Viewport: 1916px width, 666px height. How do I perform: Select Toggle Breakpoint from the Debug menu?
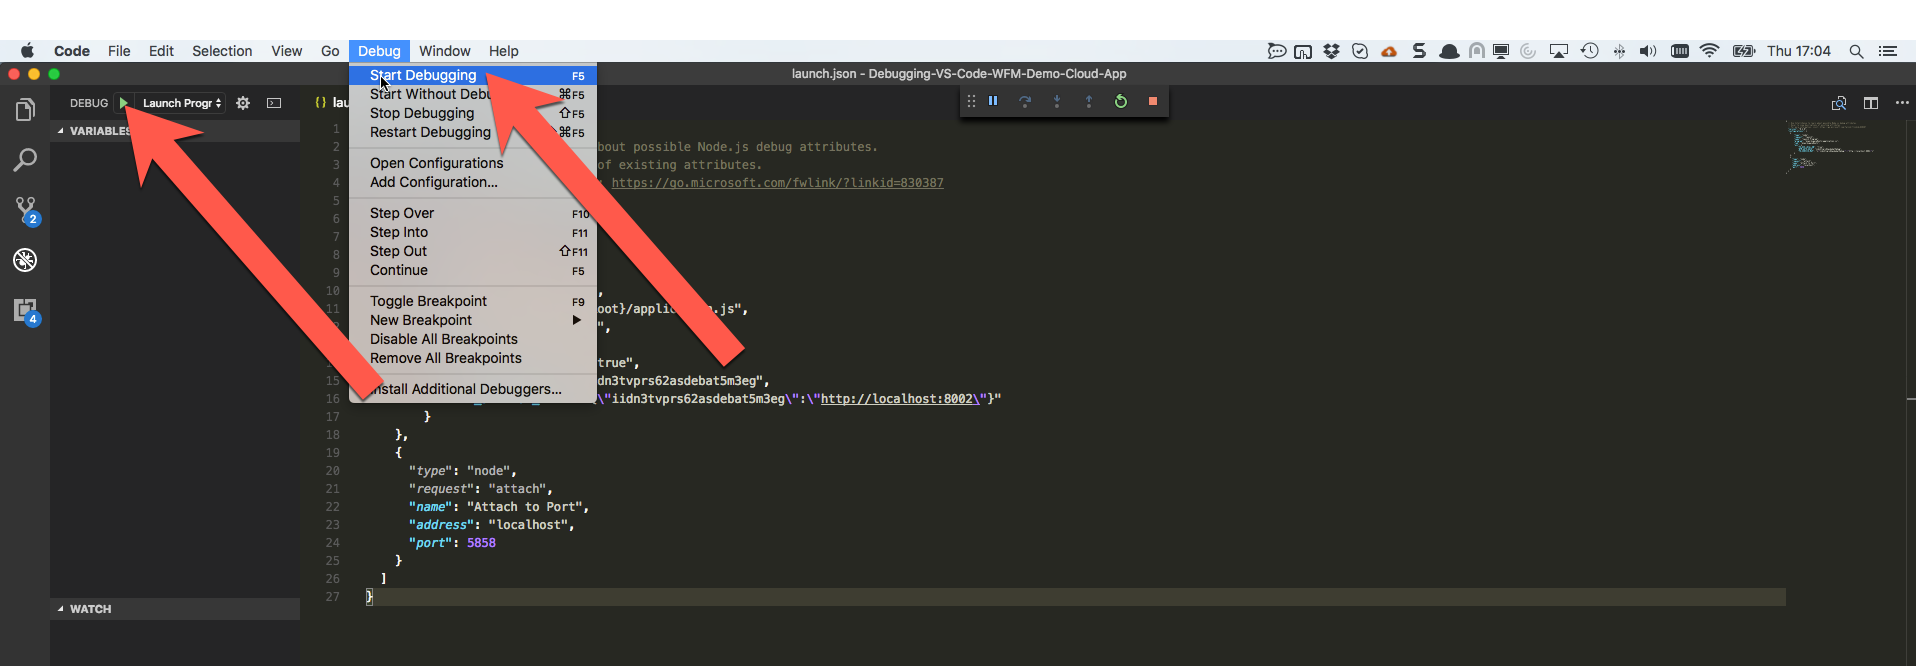click(428, 301)
